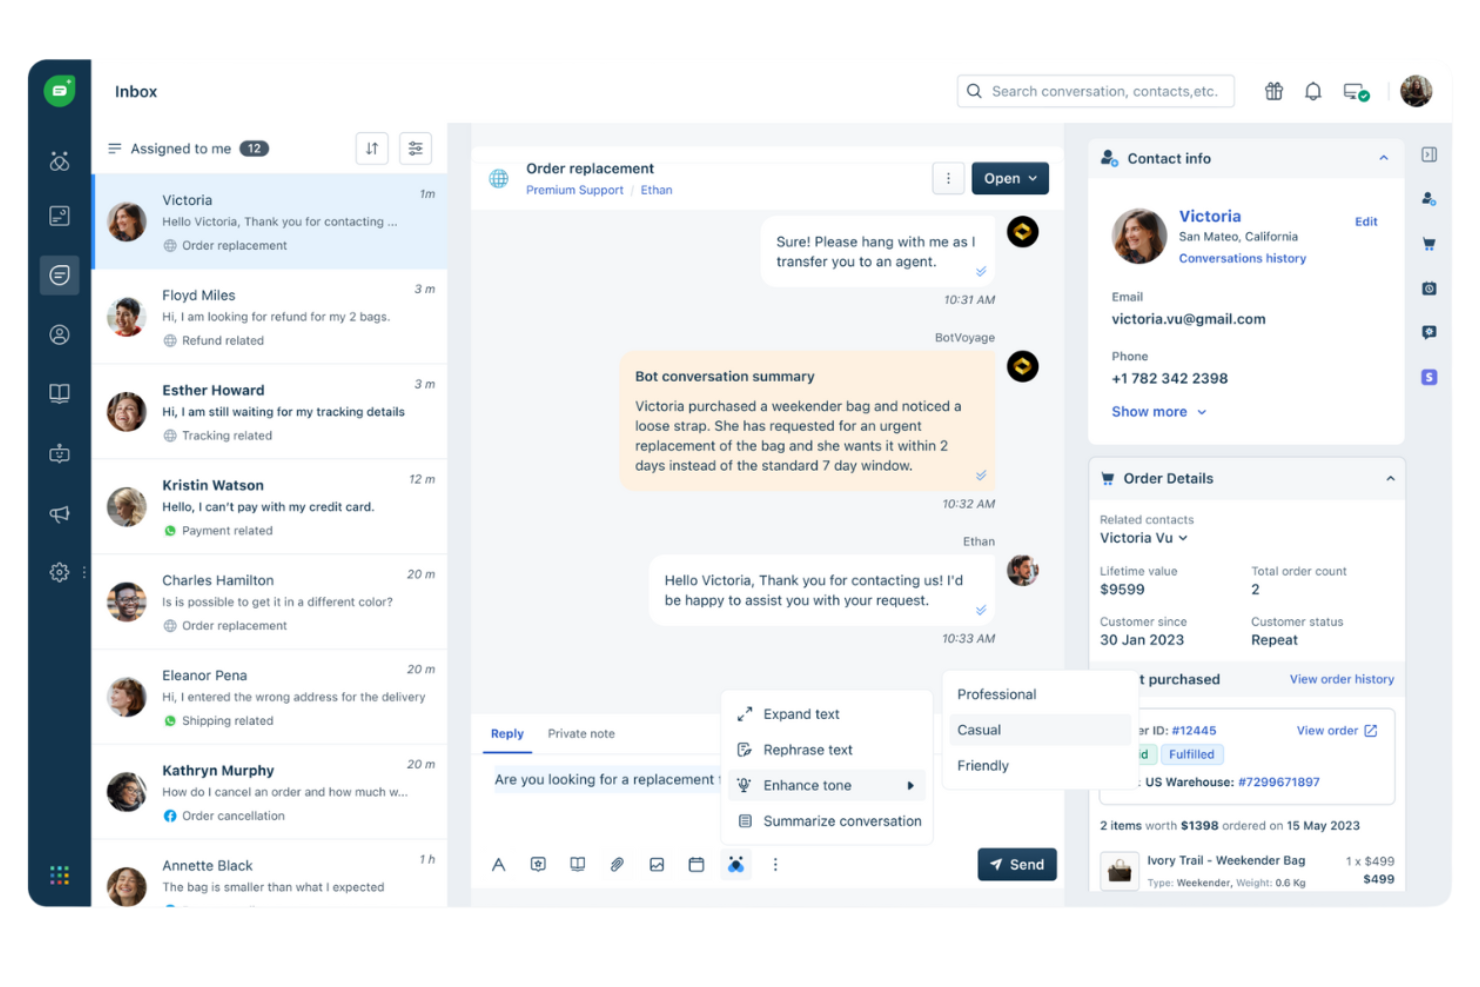Open Victoria's Conversations history link
The height and width of the screenshot is (987, 1480).
[x=1242, y=258]
